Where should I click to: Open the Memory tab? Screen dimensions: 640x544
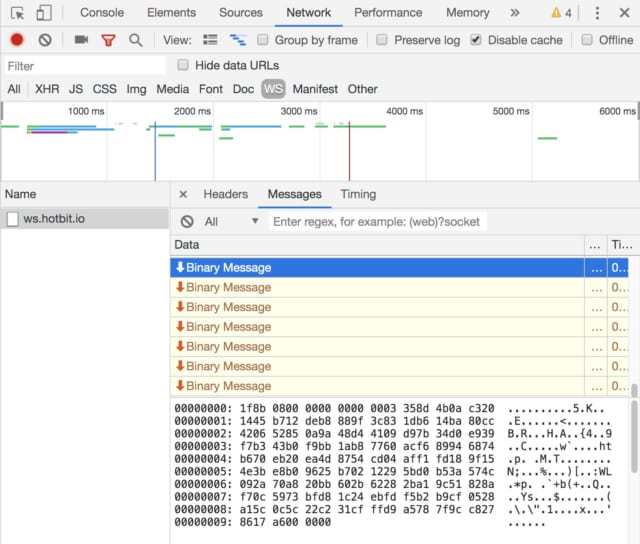coord(468,13)
